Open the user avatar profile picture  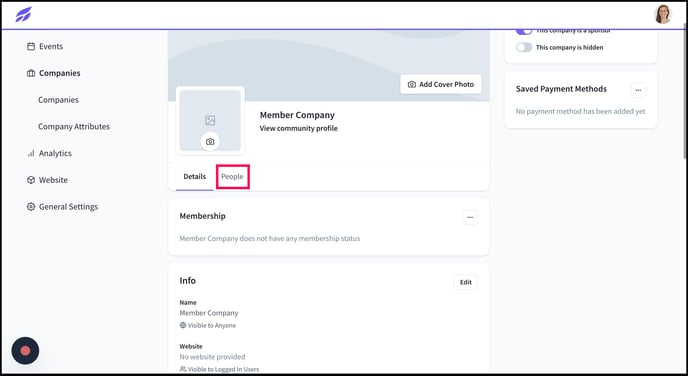[x=663, y=14]
